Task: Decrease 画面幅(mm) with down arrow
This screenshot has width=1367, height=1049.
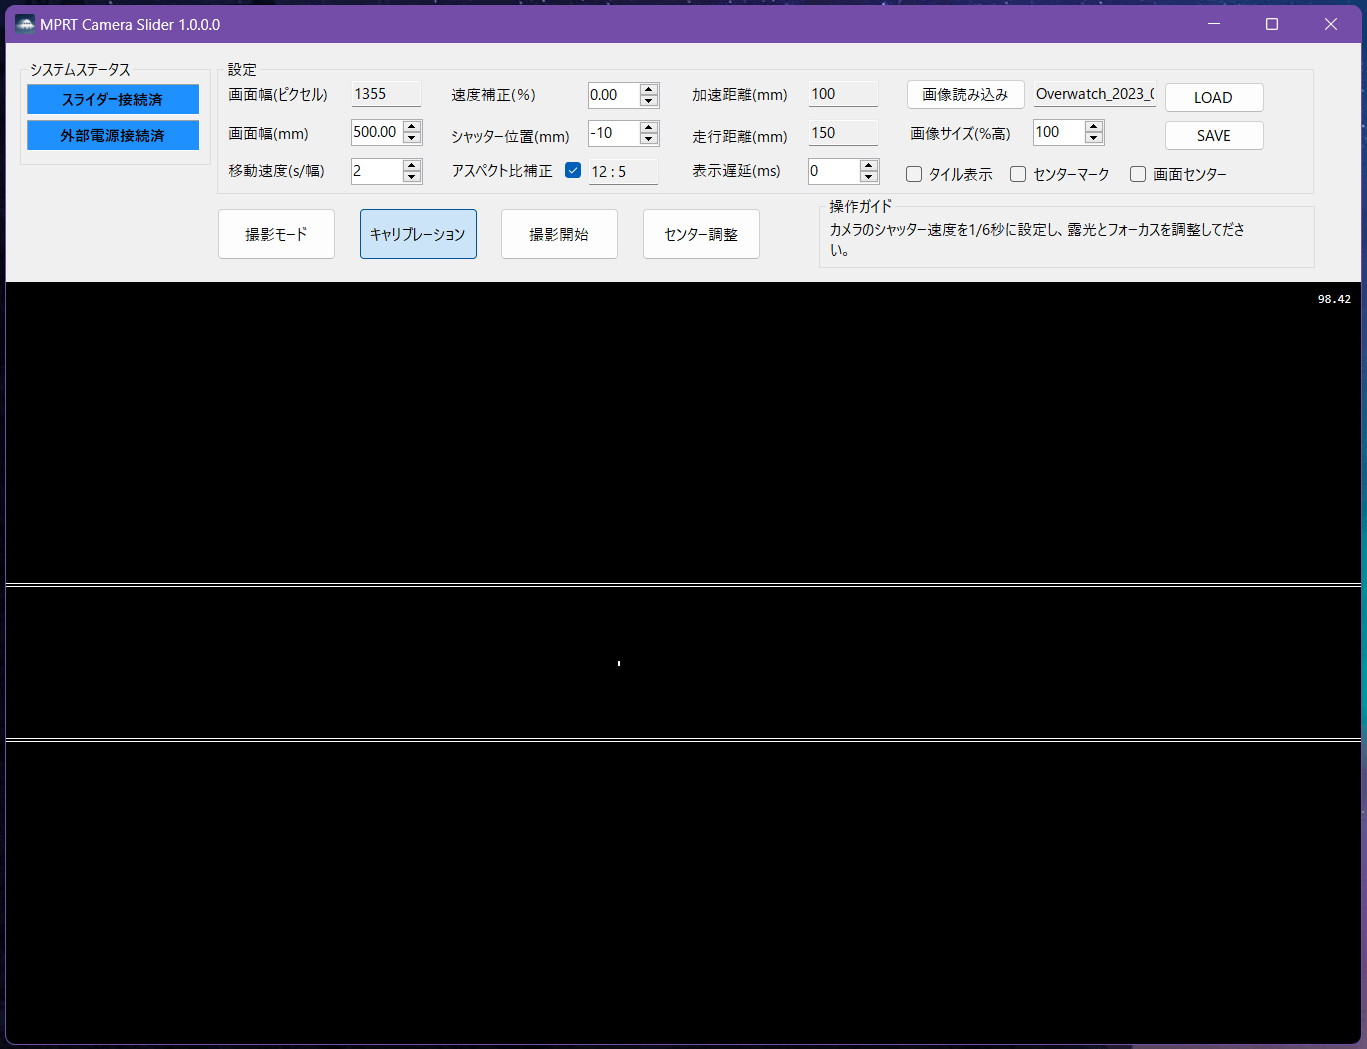Action: 412,138
